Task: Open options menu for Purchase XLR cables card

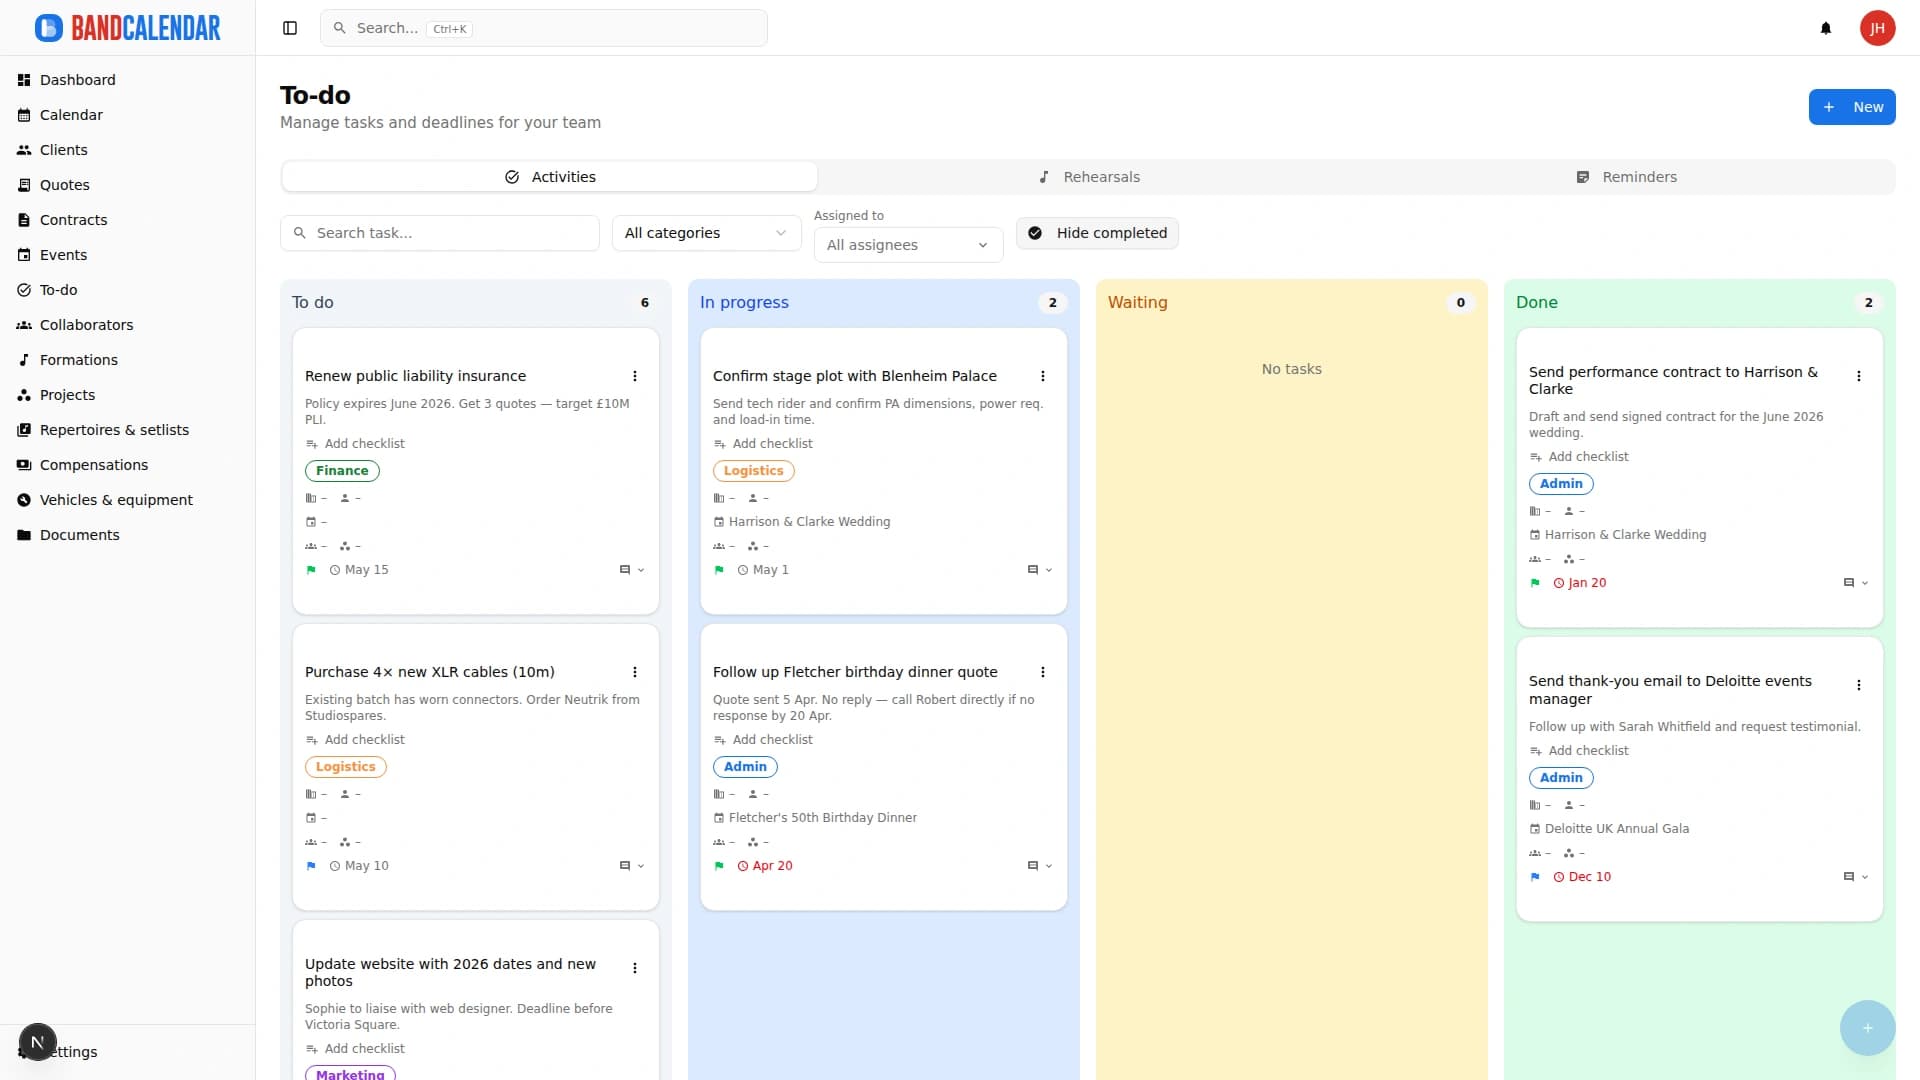Action: coord(635,672)
